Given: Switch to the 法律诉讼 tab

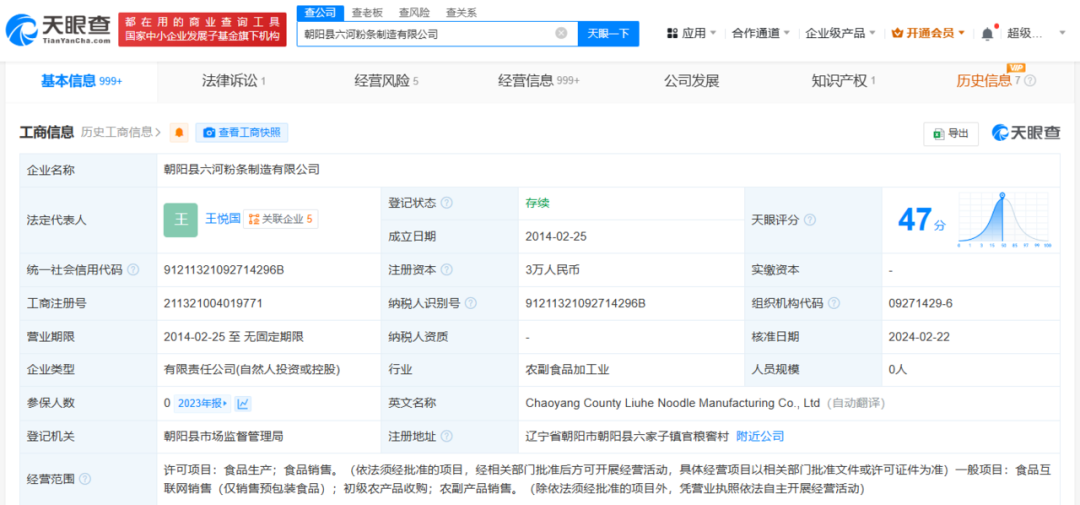Looking at the screenshot, I should (x=234, y=81).
